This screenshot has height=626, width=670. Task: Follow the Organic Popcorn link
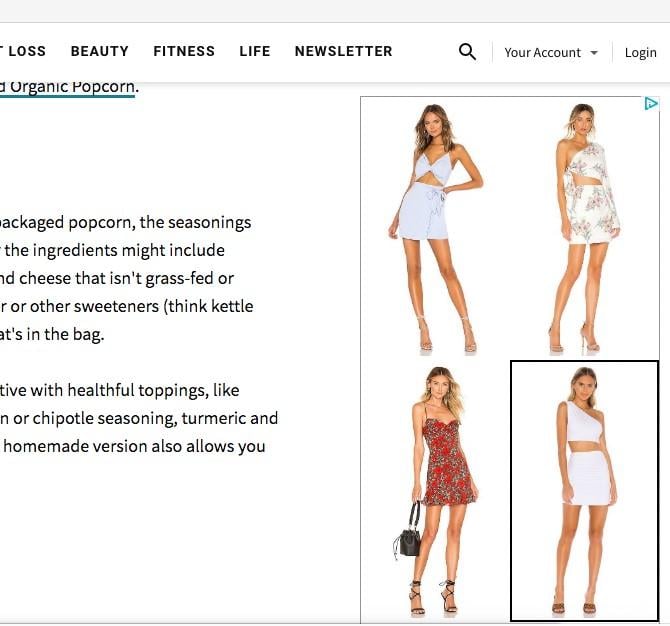tap(68, 87)
